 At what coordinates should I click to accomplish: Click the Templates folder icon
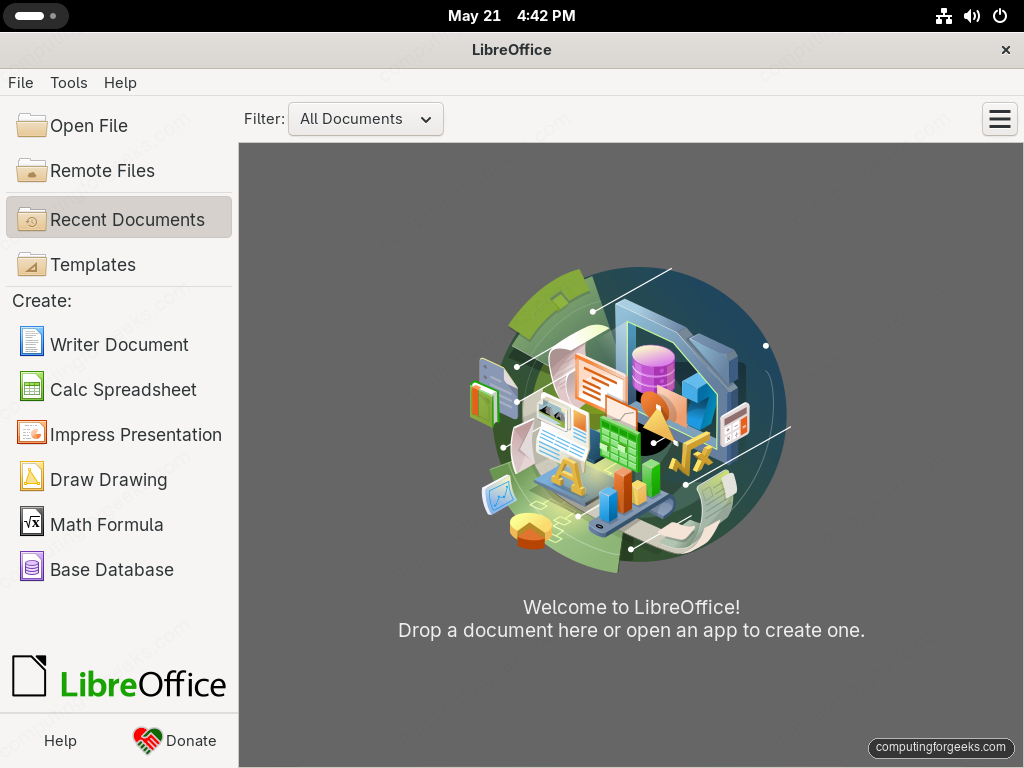coord(31,264)
